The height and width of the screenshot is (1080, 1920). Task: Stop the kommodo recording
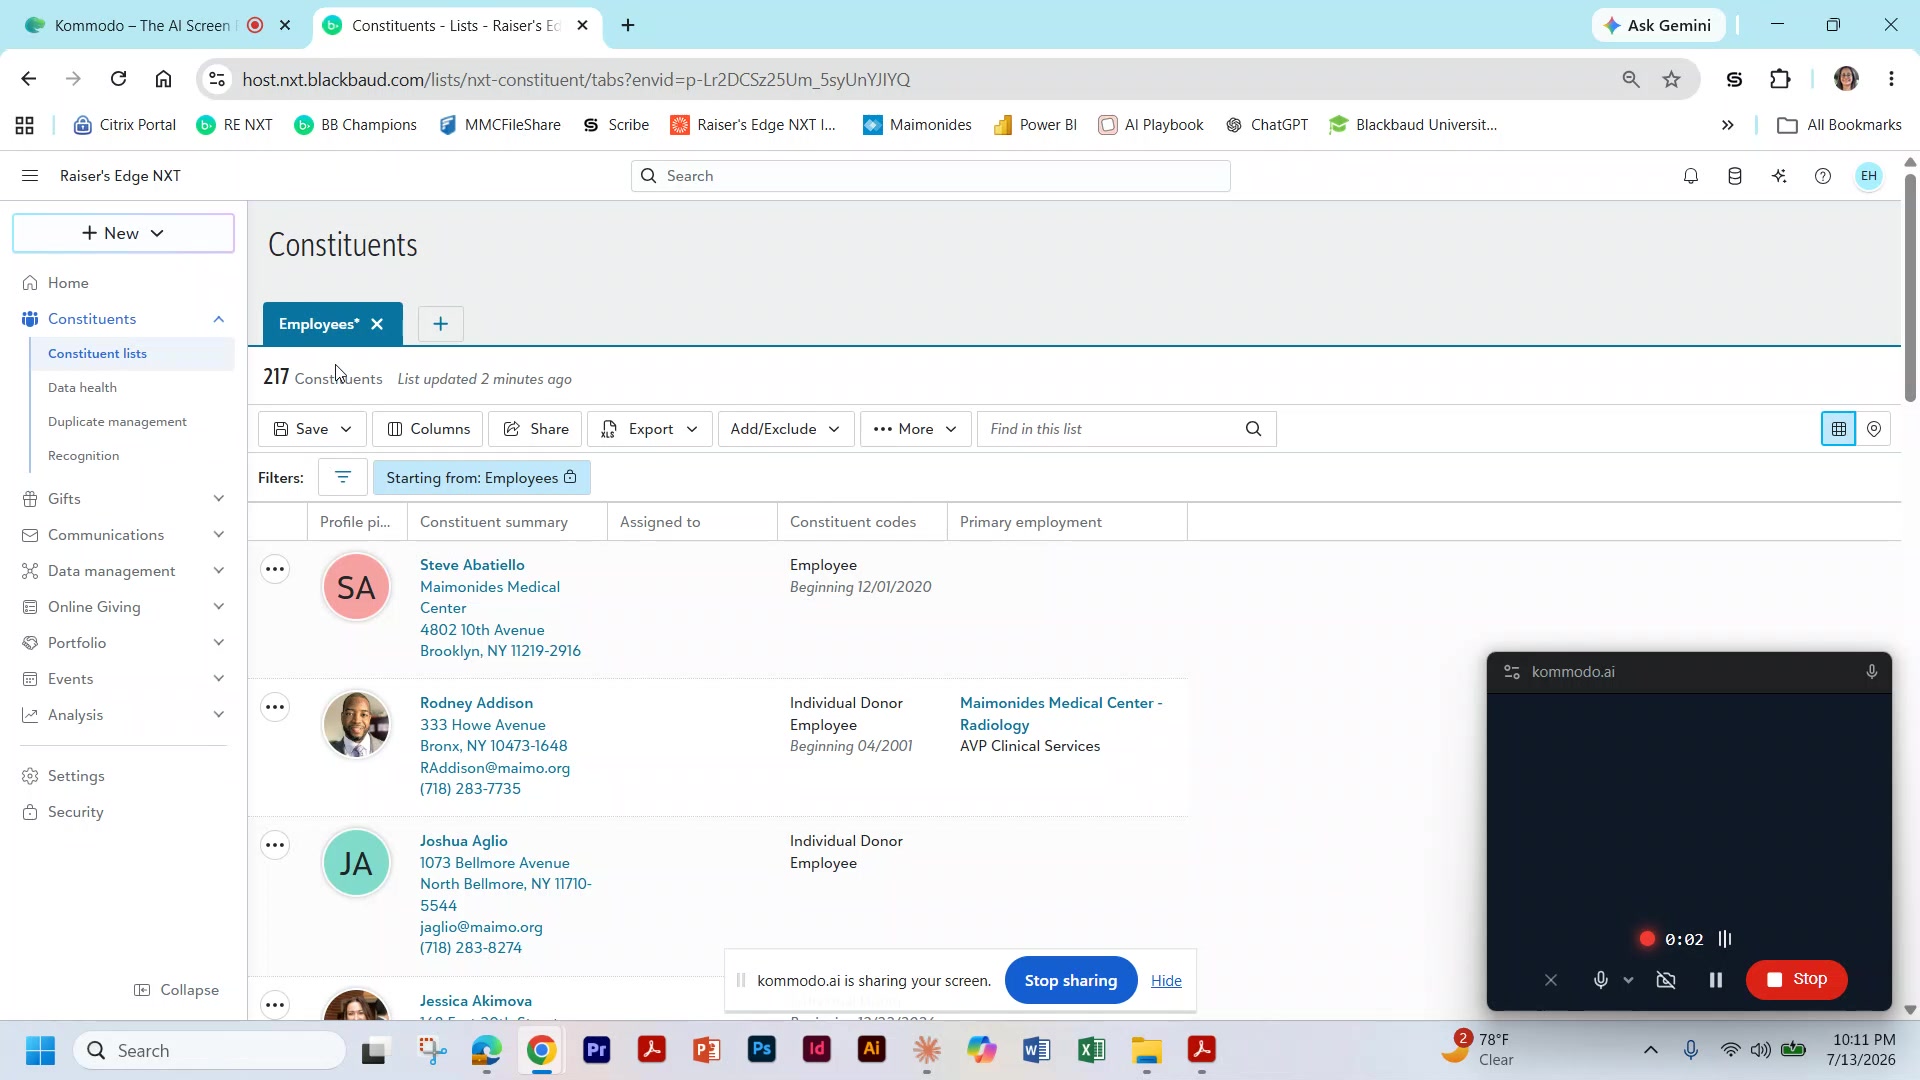tap(1796, 980)
